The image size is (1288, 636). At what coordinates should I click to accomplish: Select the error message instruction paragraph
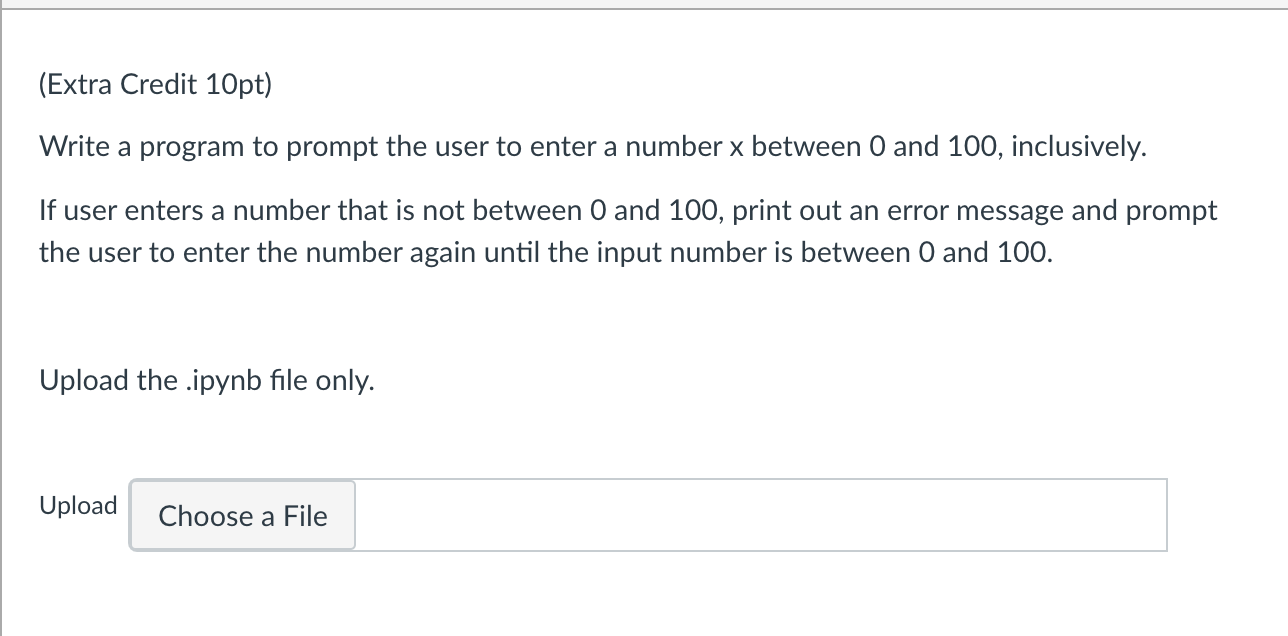tap(627, 231)
